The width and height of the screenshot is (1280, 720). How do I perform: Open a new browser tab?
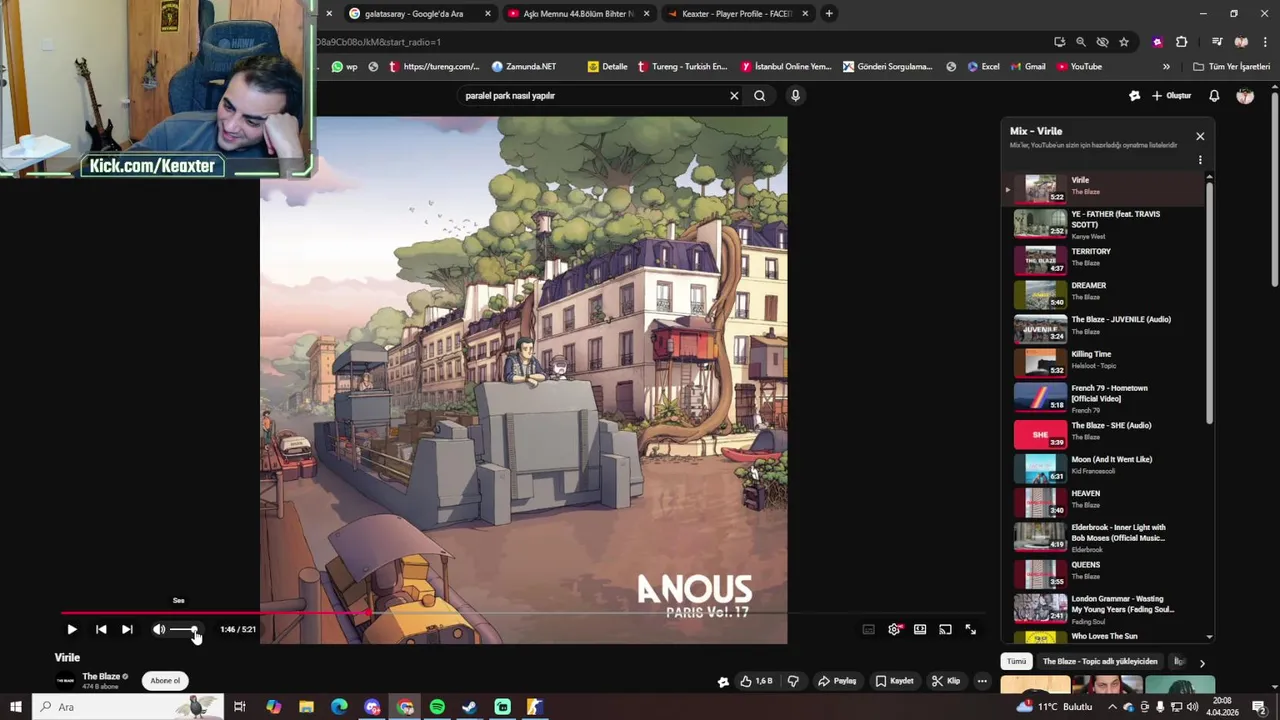tap(829, 14)
